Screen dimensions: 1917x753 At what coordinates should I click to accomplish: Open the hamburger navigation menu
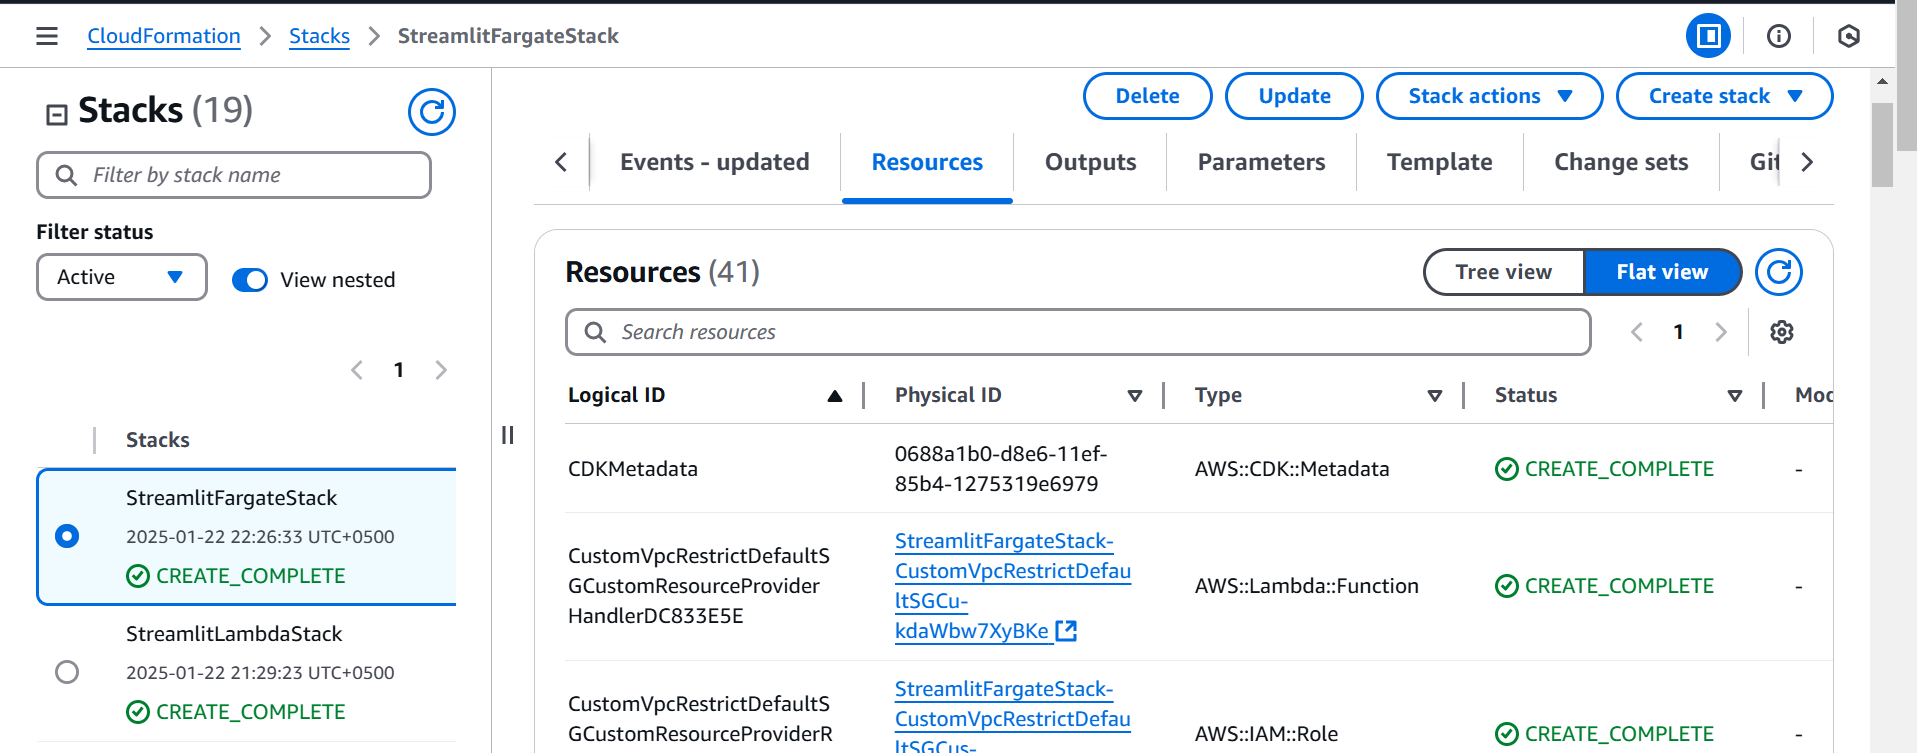tap(47, 36)
